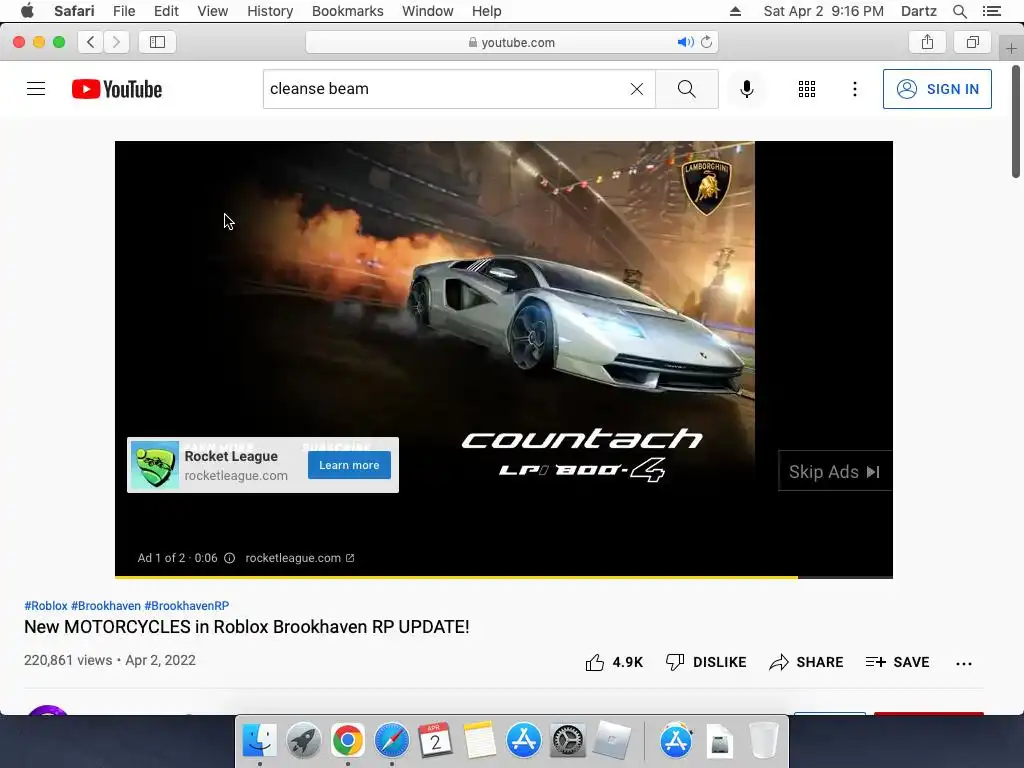This screenshot has width=1024, height=768.
Task: Toggle the Safari sidebar button
Action: point(157,42)
